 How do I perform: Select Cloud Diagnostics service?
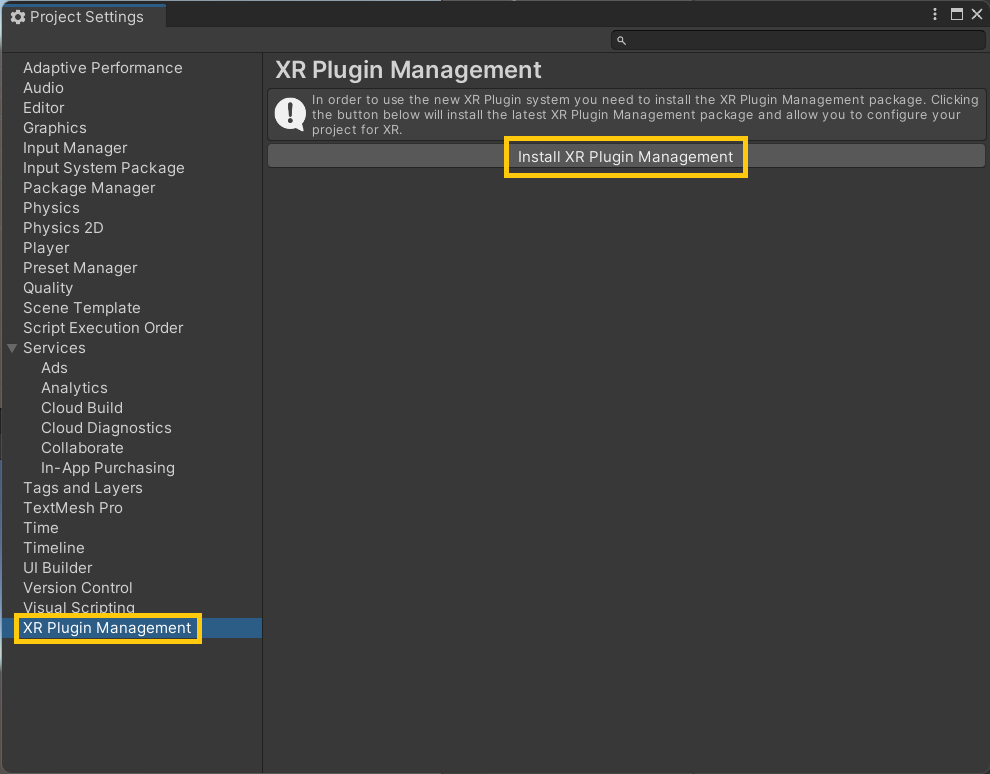coord(106,428)
